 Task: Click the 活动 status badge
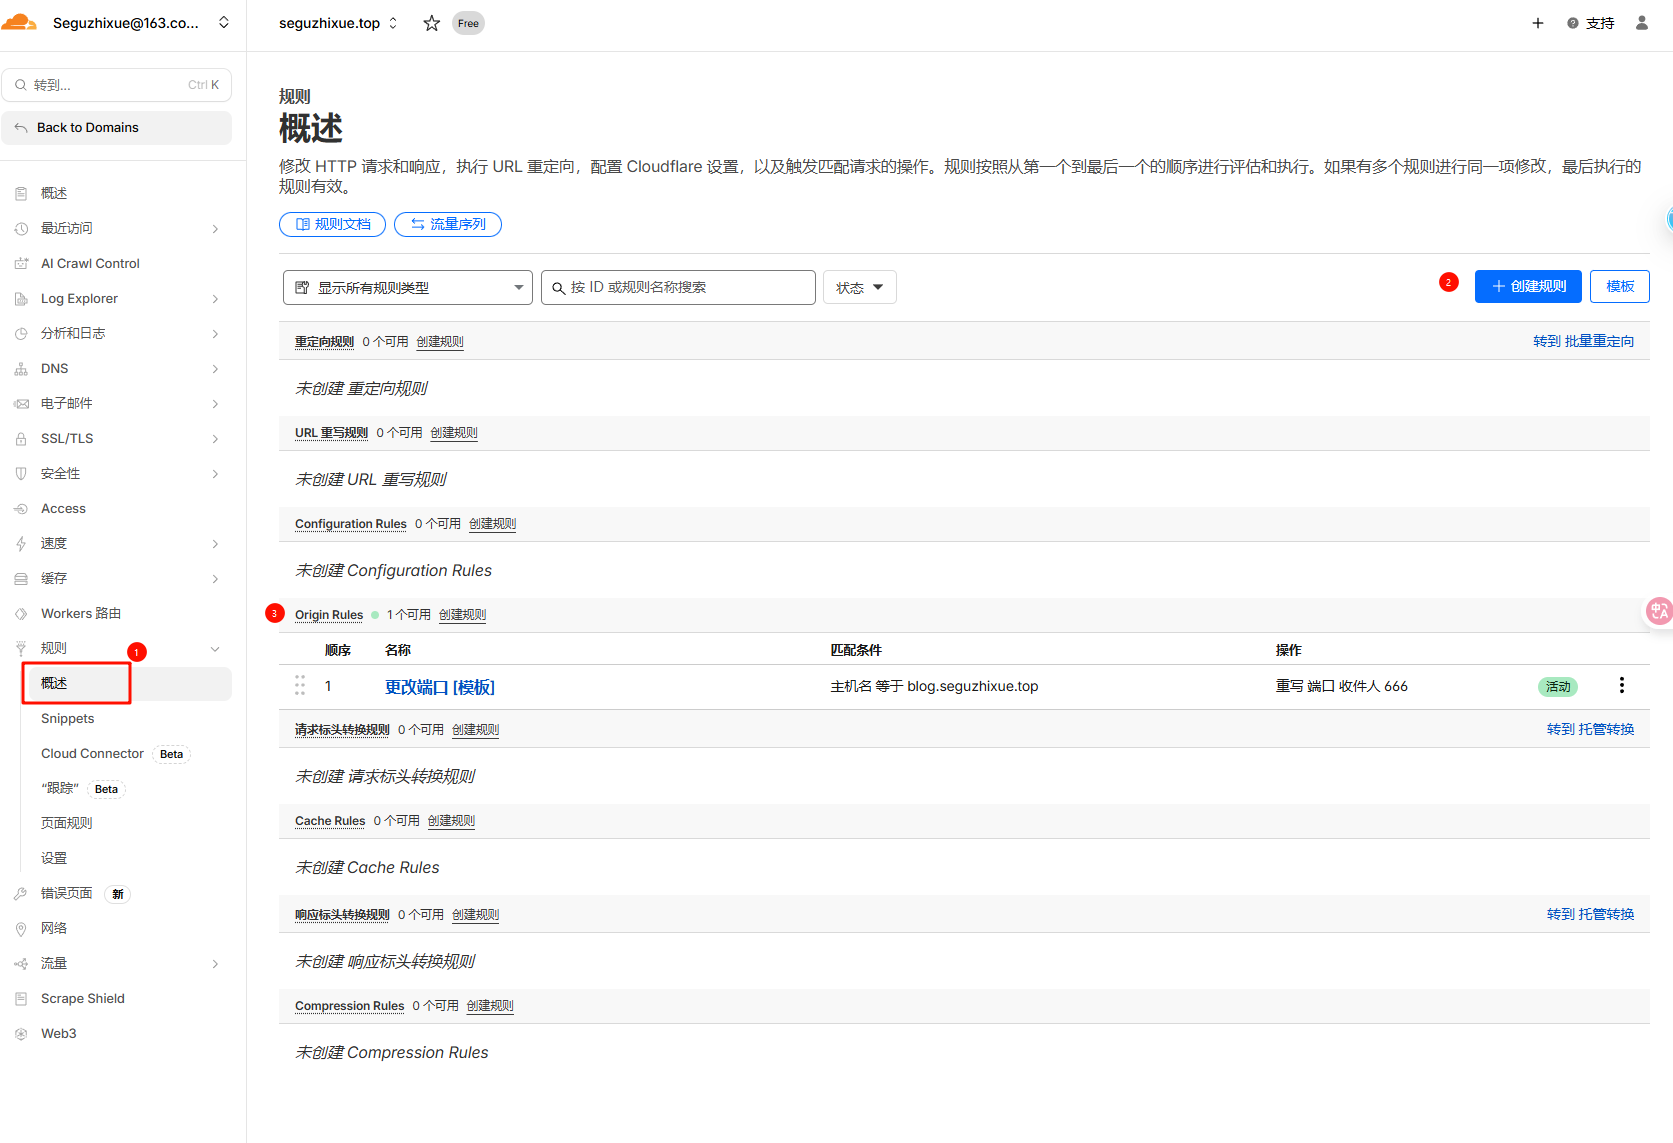coord(1557,686)
